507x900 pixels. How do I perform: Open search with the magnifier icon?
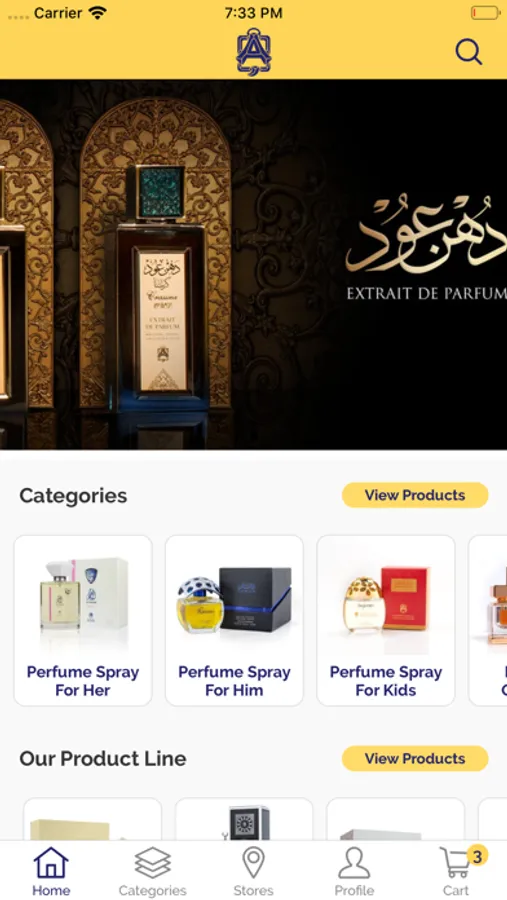tap(469, 52)
